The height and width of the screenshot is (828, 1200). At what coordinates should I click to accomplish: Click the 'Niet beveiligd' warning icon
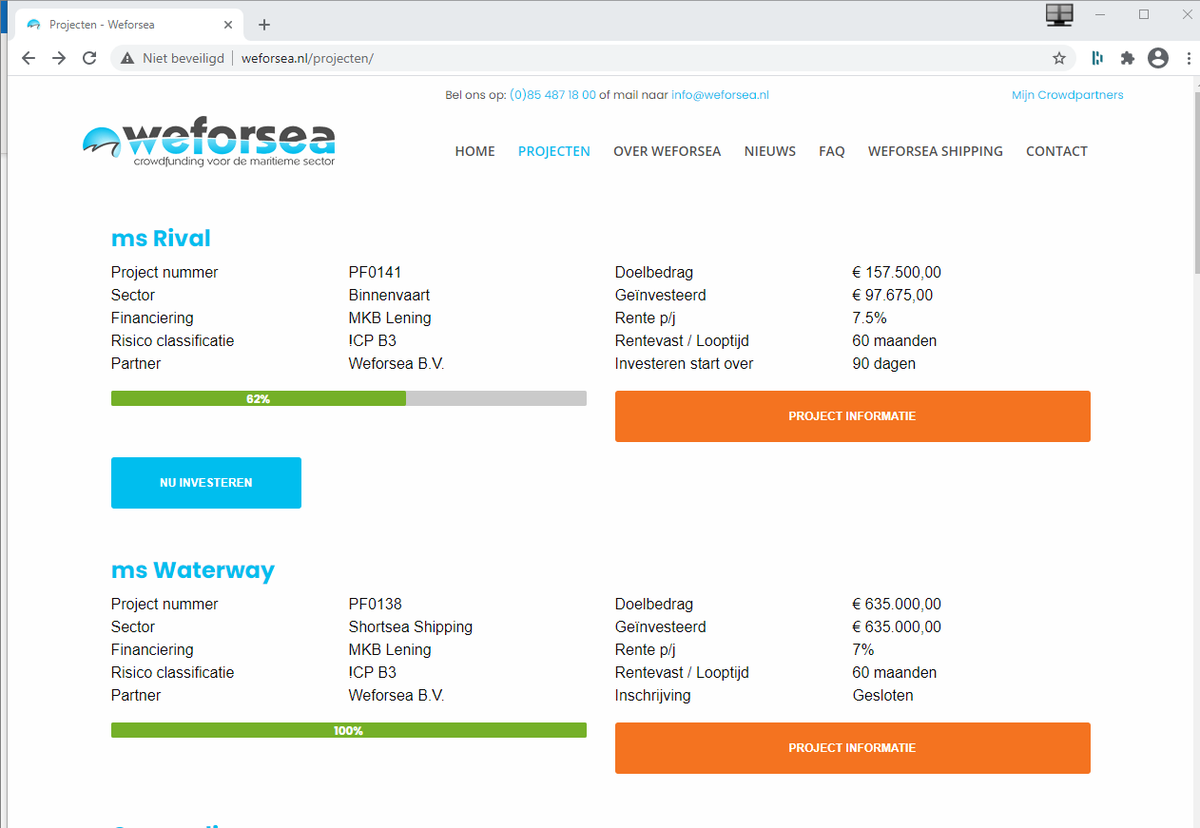(x=127, y=58)
